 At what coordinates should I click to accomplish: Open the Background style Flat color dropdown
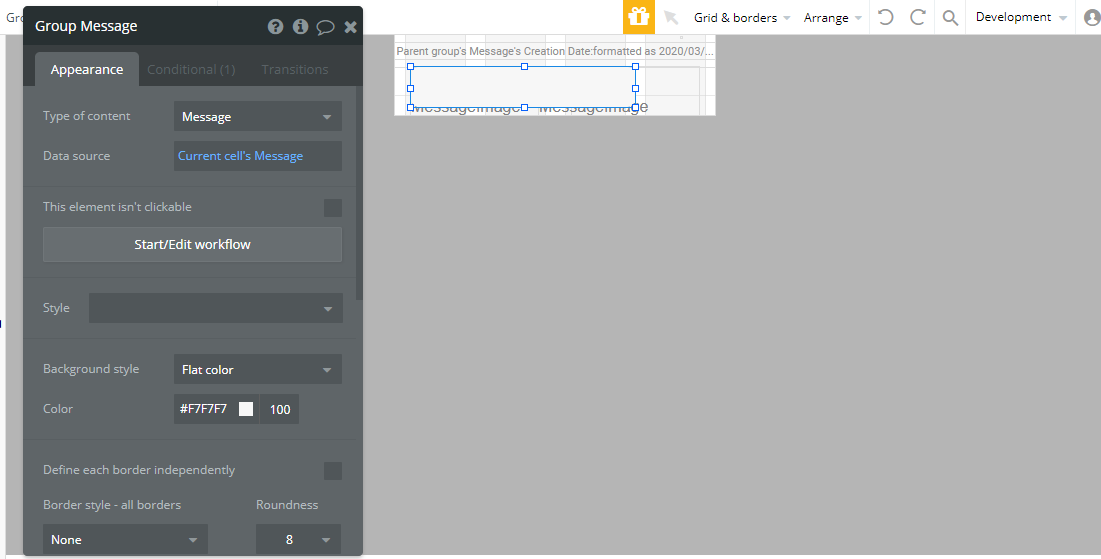tap(258, 369)
